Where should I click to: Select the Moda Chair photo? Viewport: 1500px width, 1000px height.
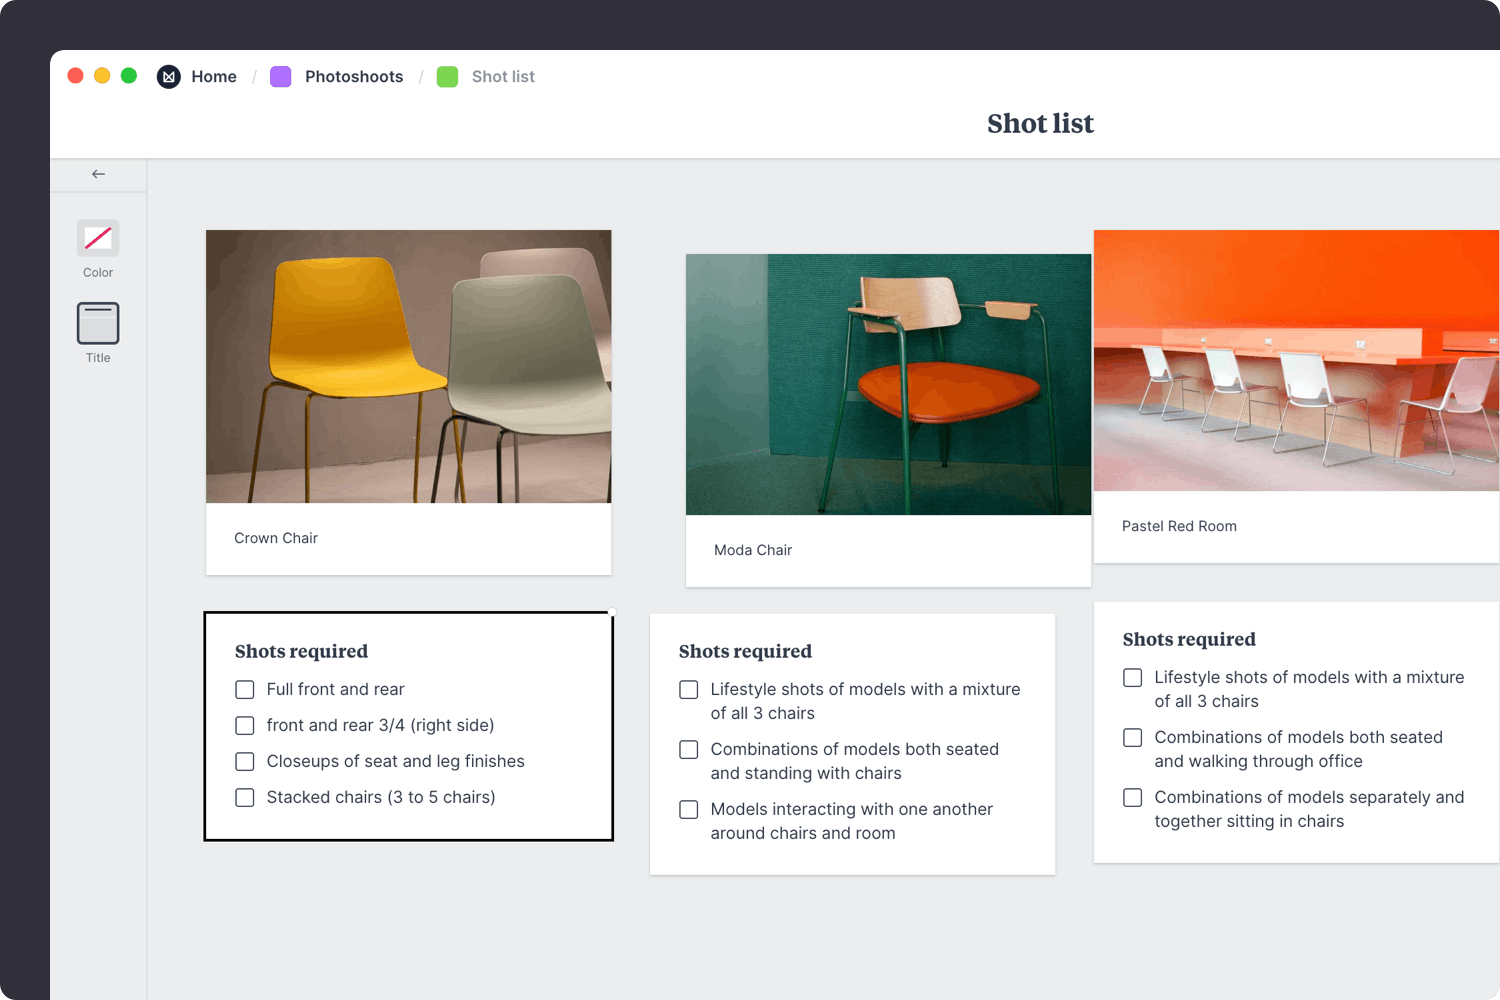(x=888, y=384)
